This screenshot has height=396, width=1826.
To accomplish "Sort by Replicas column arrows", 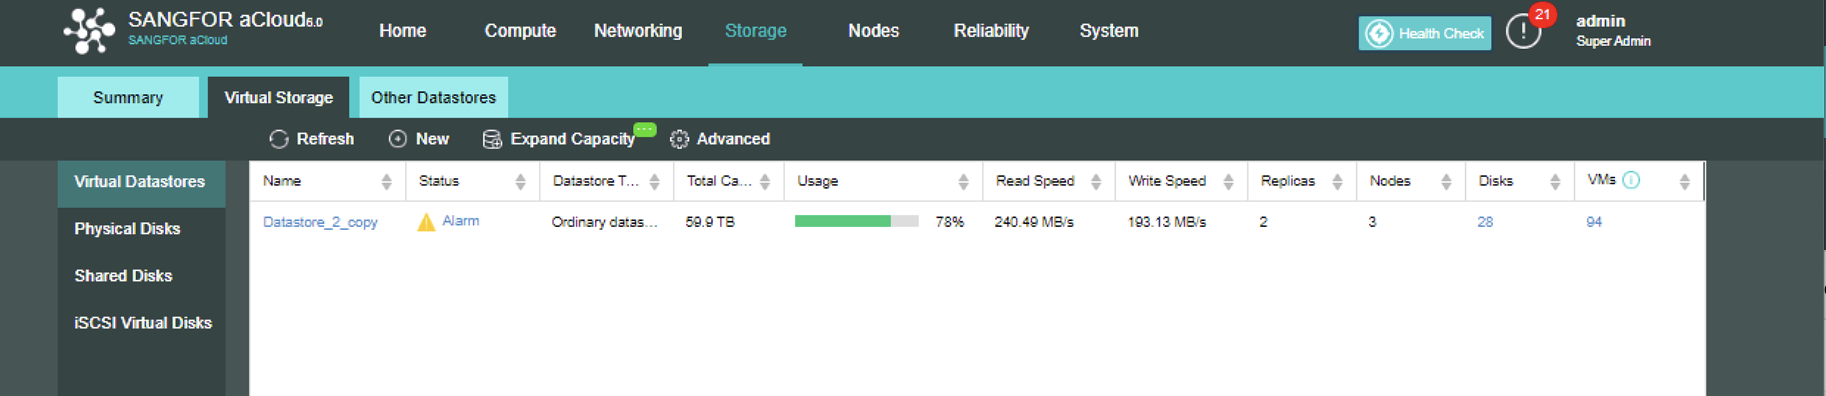I will (x=1337, y=181).
